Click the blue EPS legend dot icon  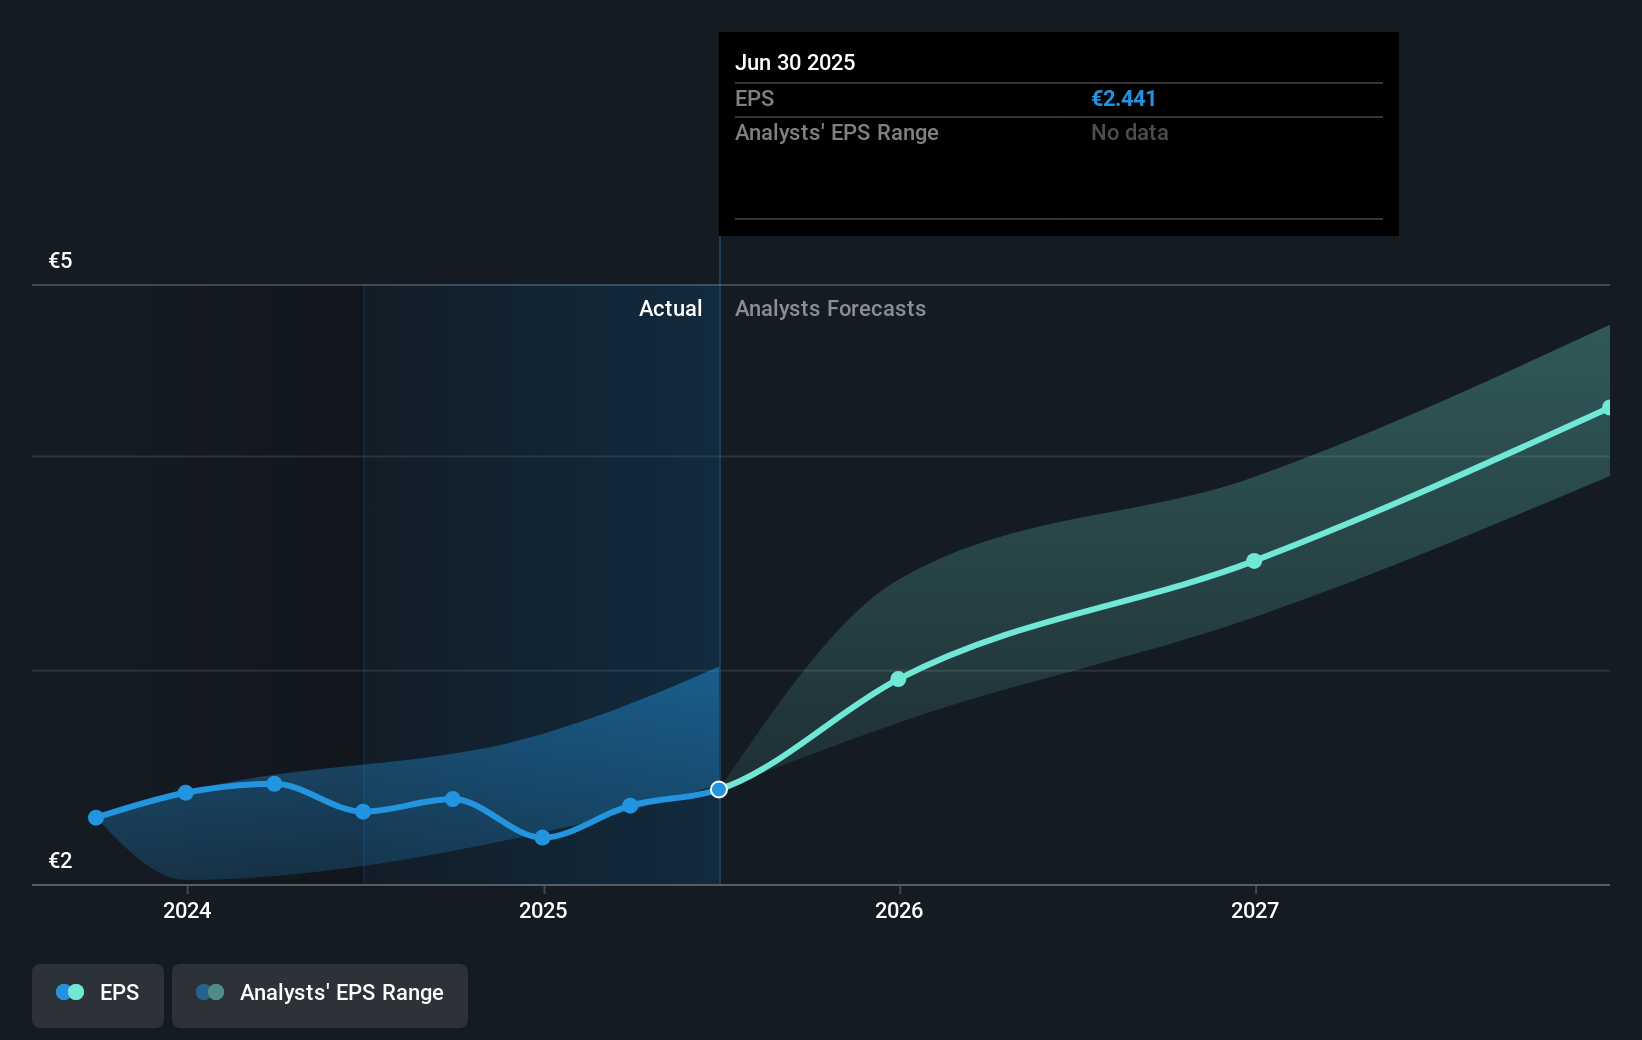point(62,991)
